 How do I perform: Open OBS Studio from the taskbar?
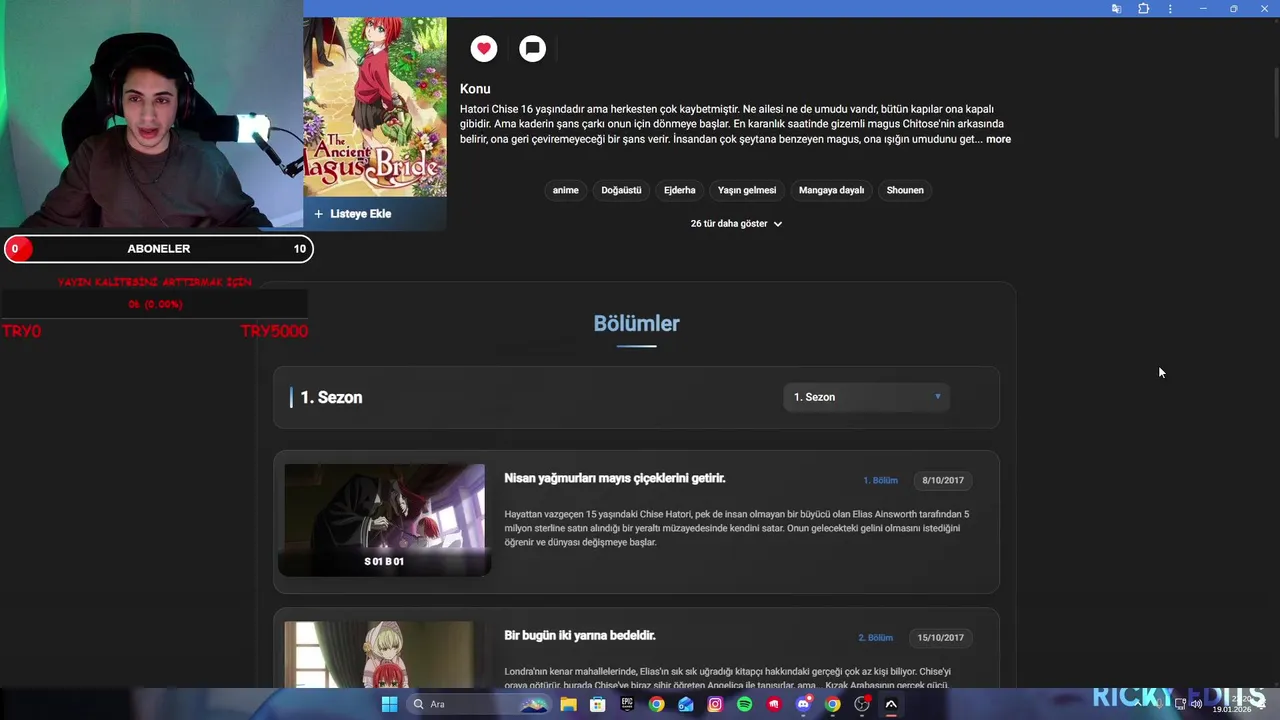(862, 704)
